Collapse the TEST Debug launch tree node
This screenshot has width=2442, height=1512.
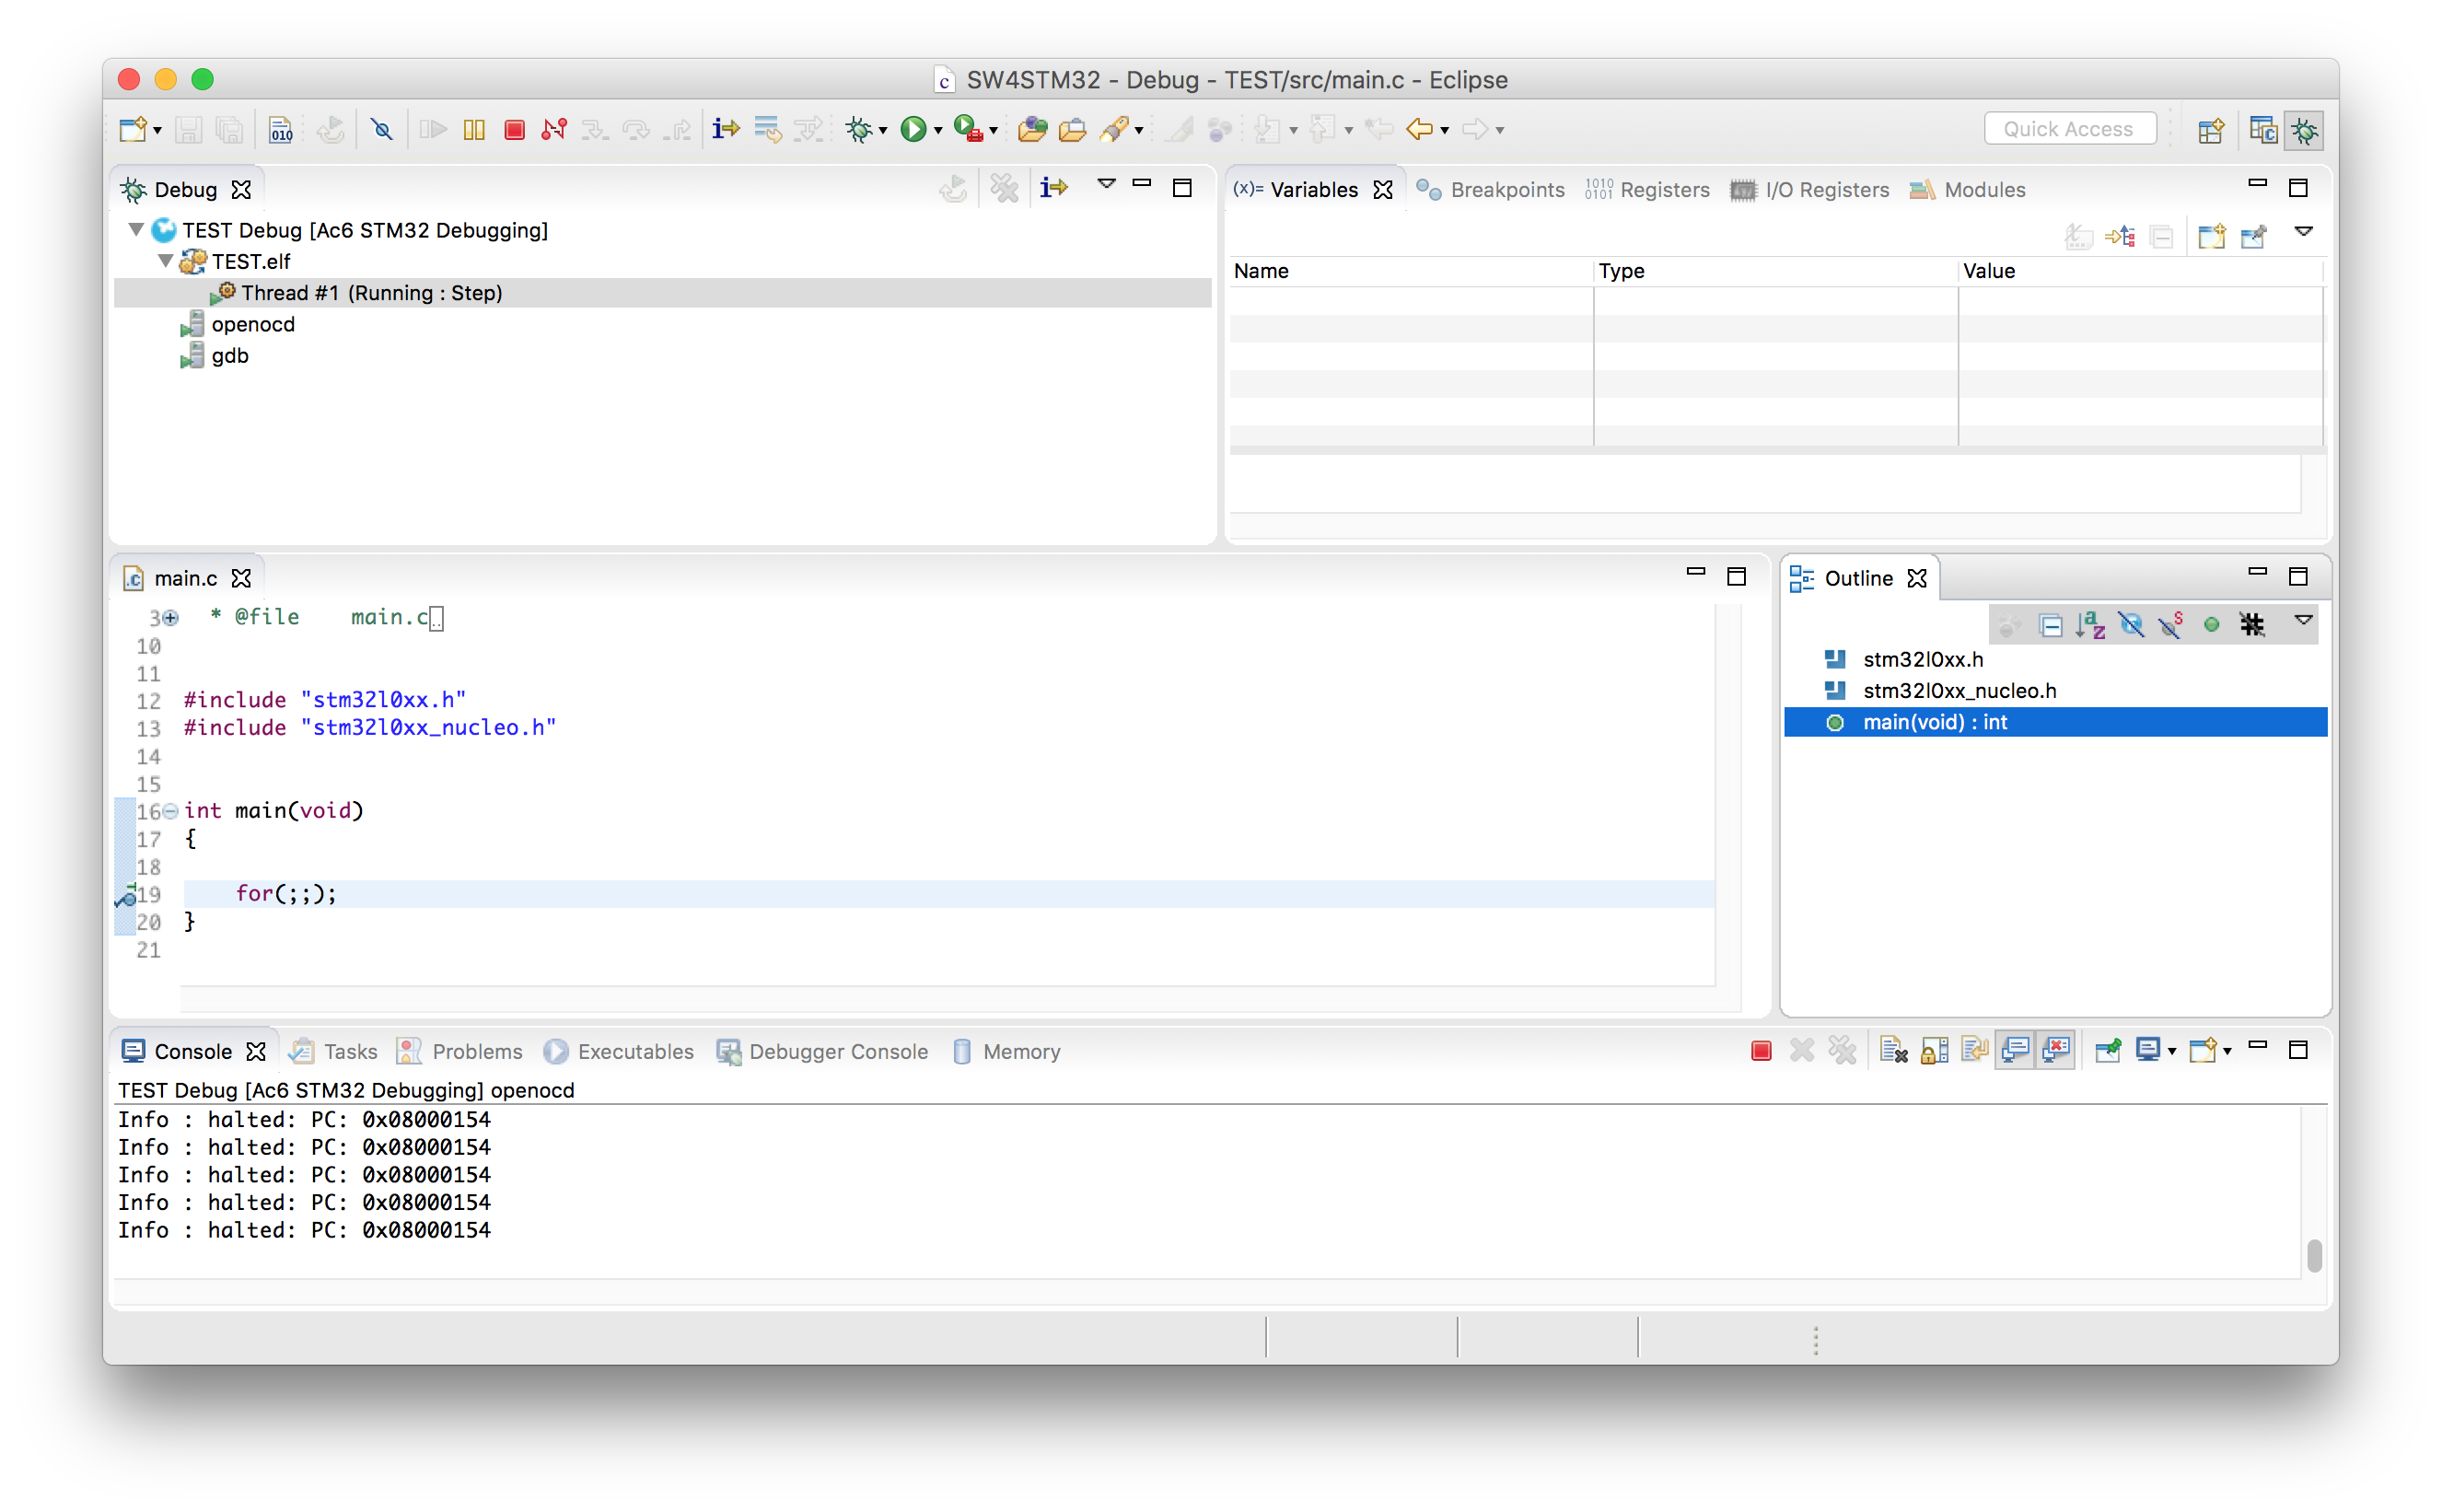137,230
